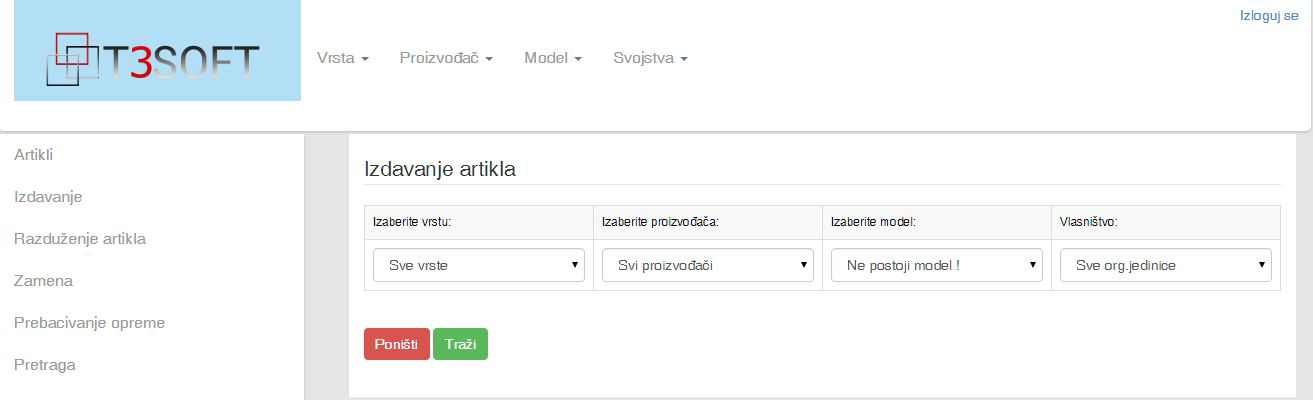
Task: Open Razduženje artikla page
Action: 80,239
